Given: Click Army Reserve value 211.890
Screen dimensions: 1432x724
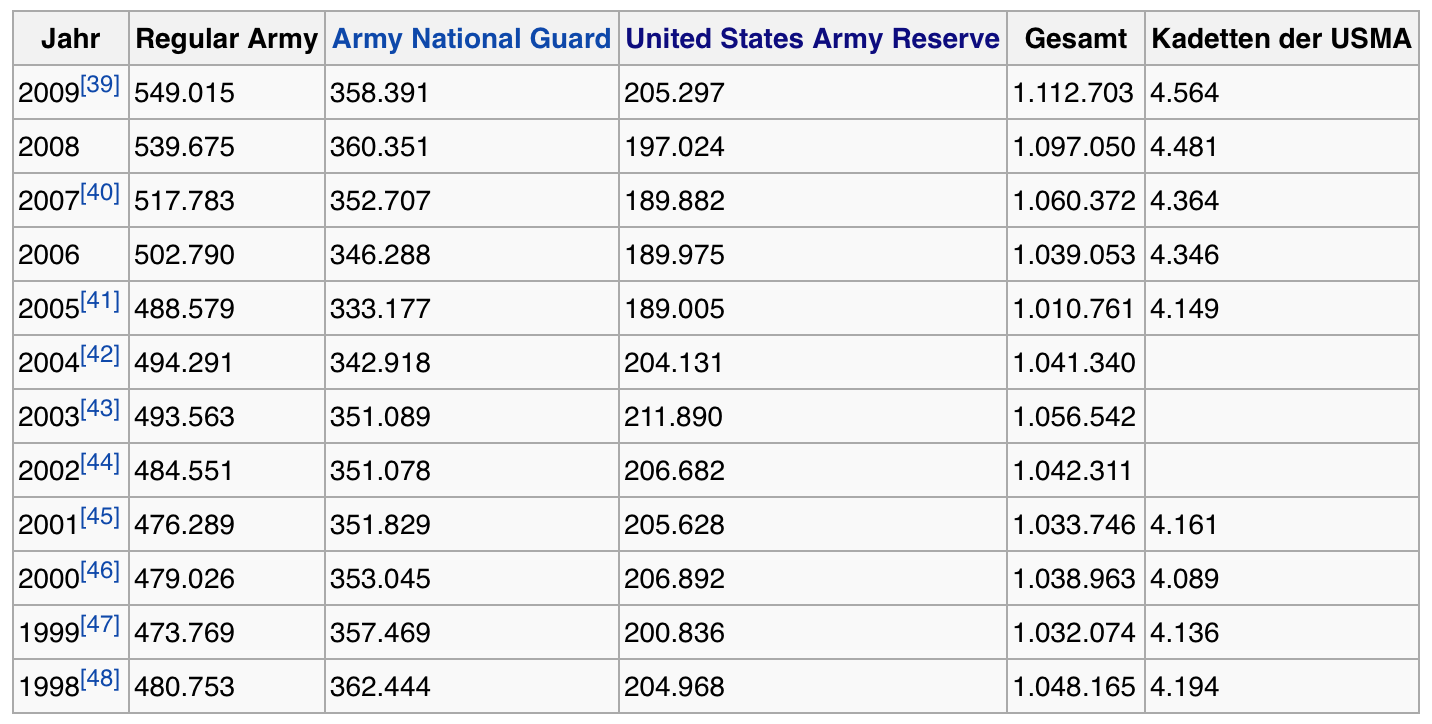Looking at the screenshot, I should (674, 417).
